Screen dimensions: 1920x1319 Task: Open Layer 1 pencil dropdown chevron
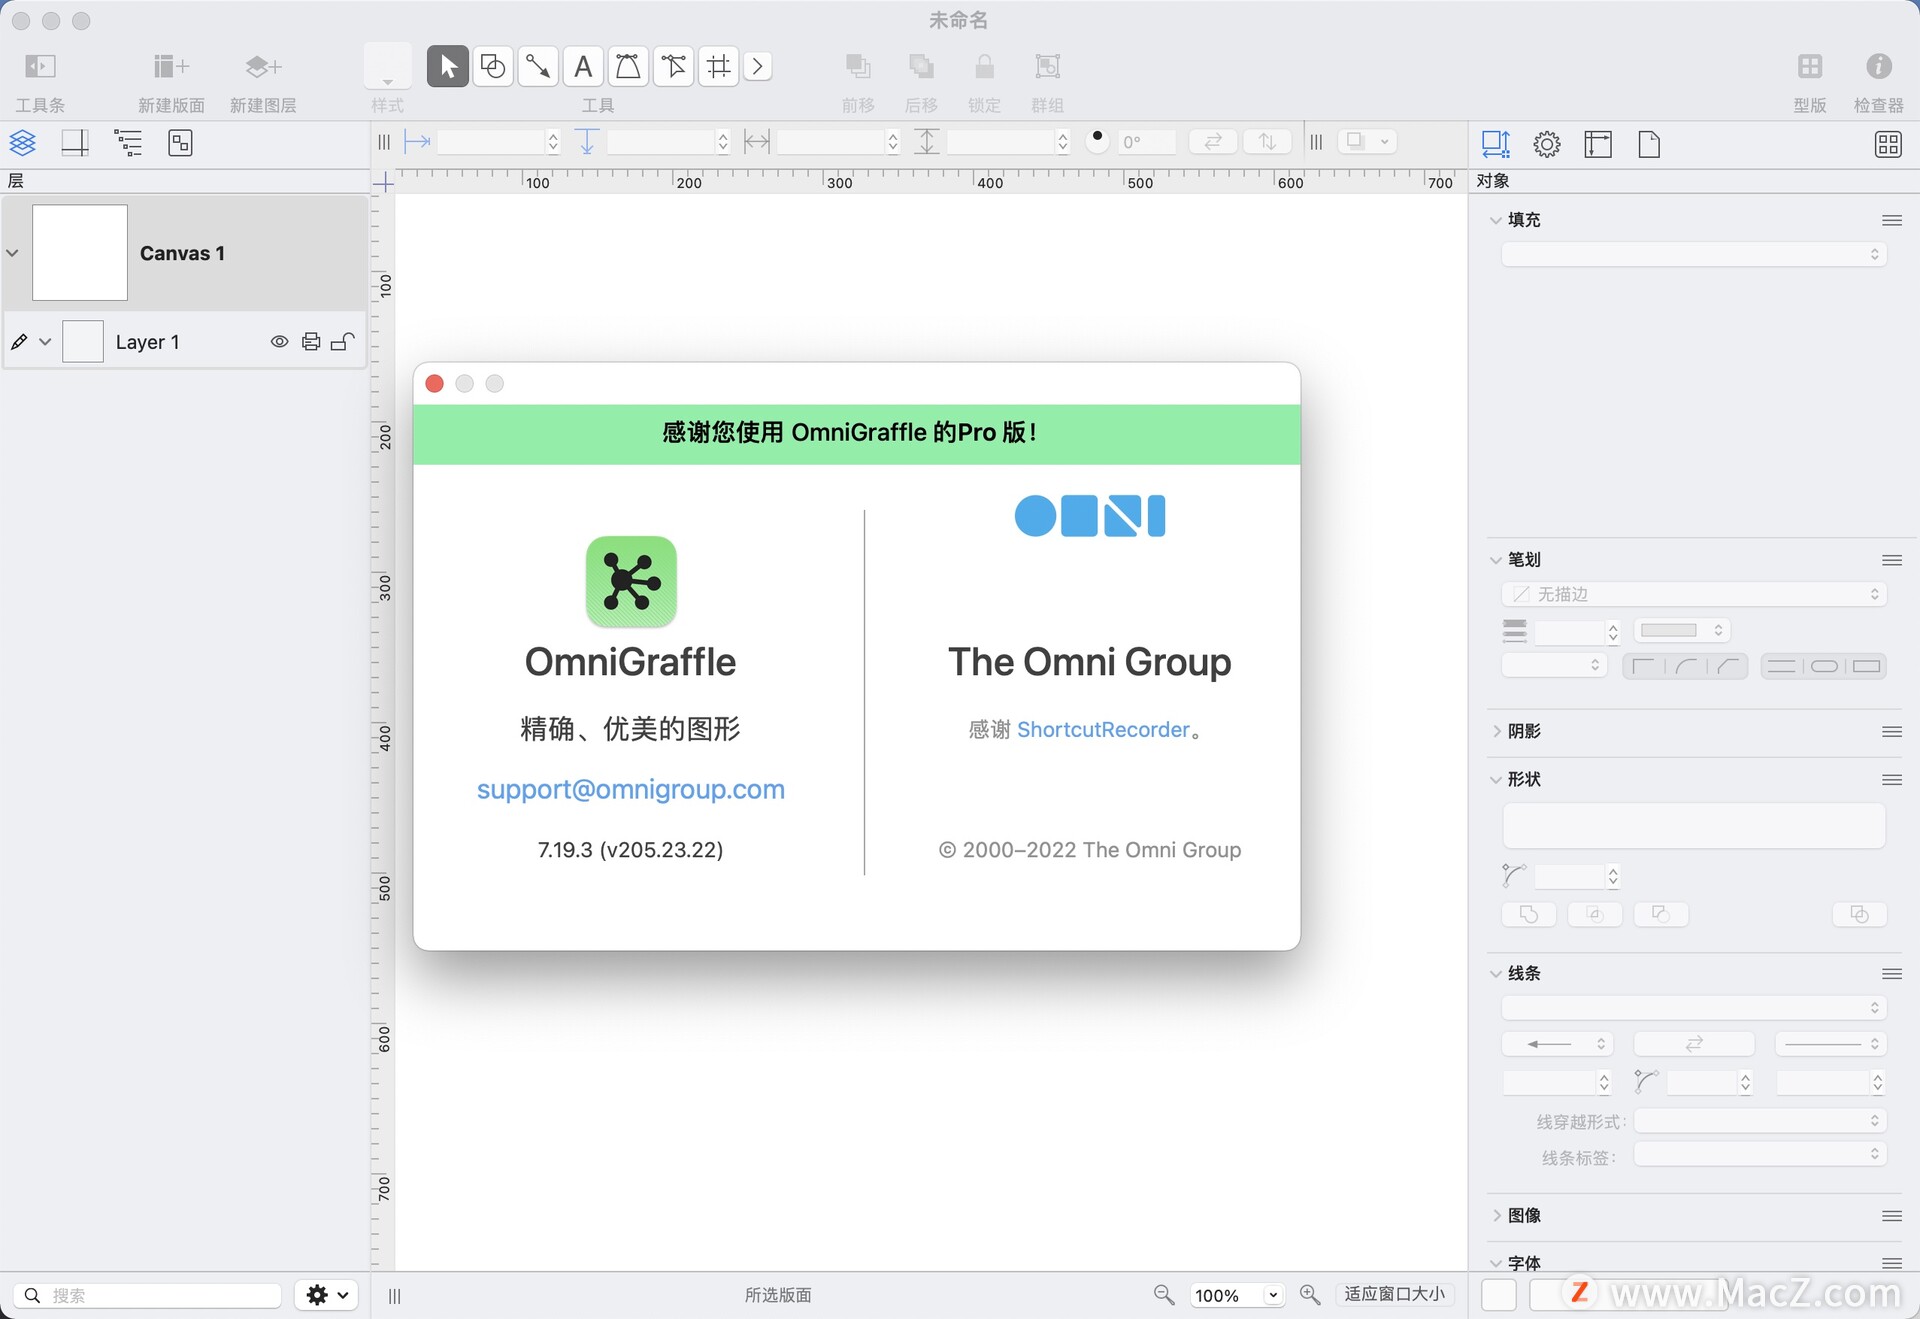pos(45,342)
